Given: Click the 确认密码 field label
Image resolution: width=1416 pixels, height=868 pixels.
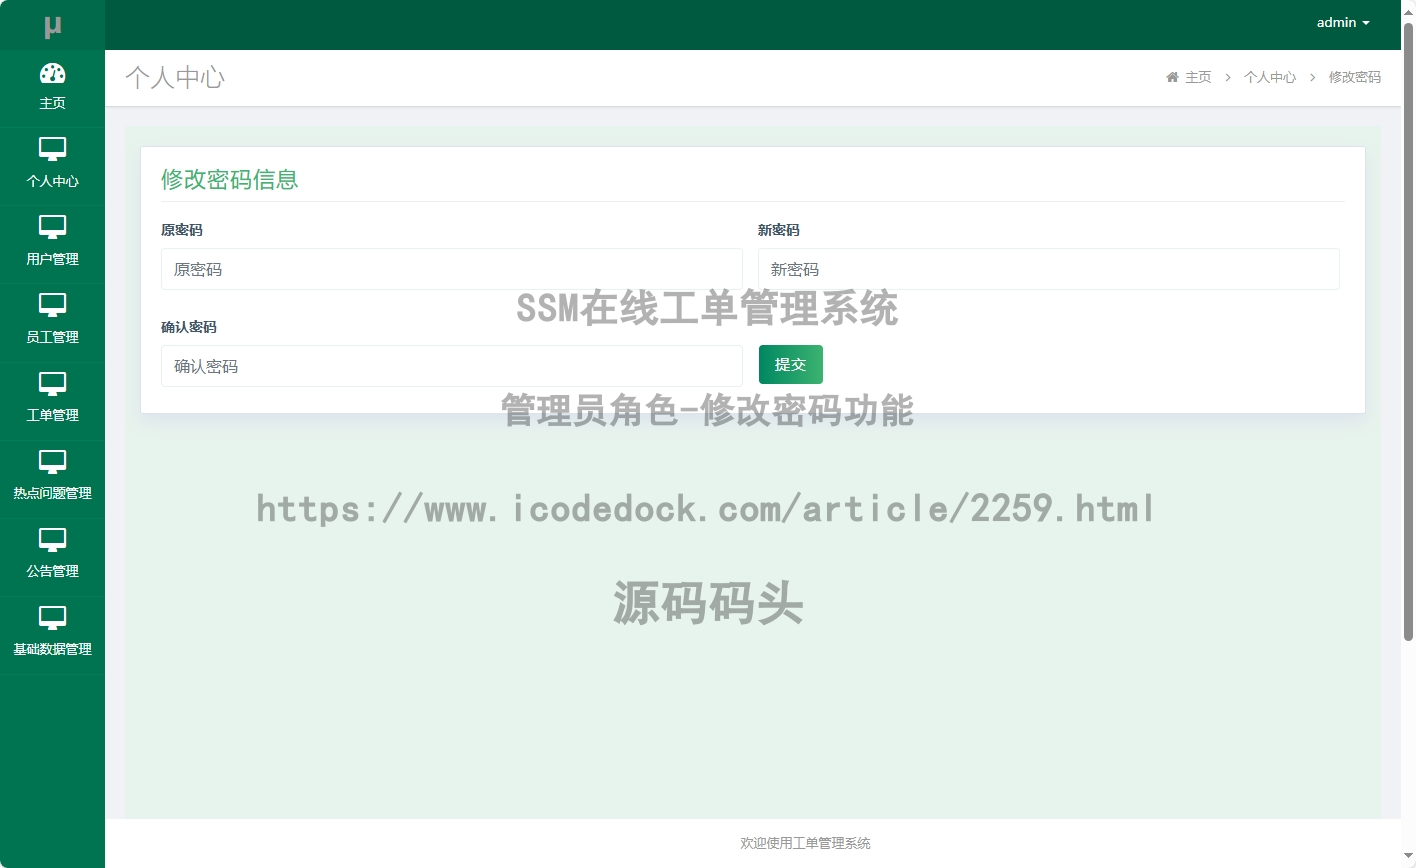Looking at the screenshot, I should pos(189,327).
